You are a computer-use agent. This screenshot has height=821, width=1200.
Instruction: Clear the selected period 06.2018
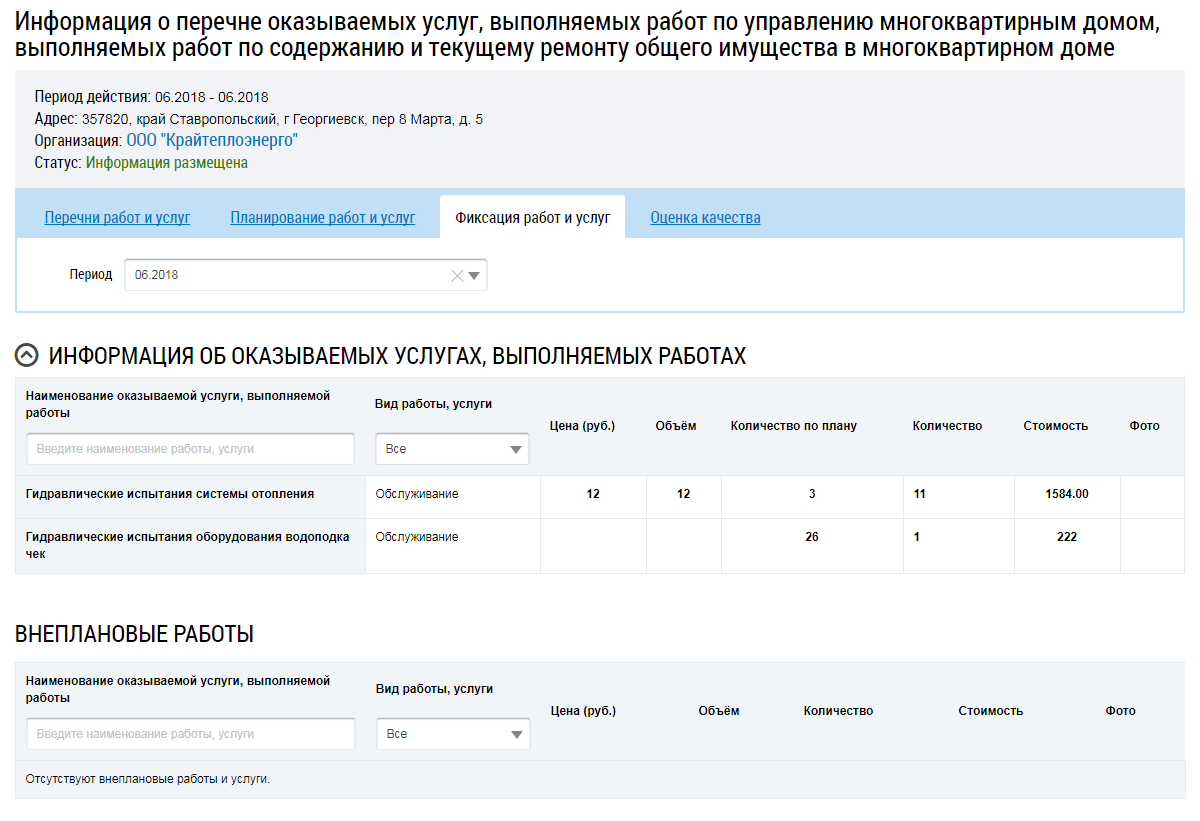(x=457, y=276)
